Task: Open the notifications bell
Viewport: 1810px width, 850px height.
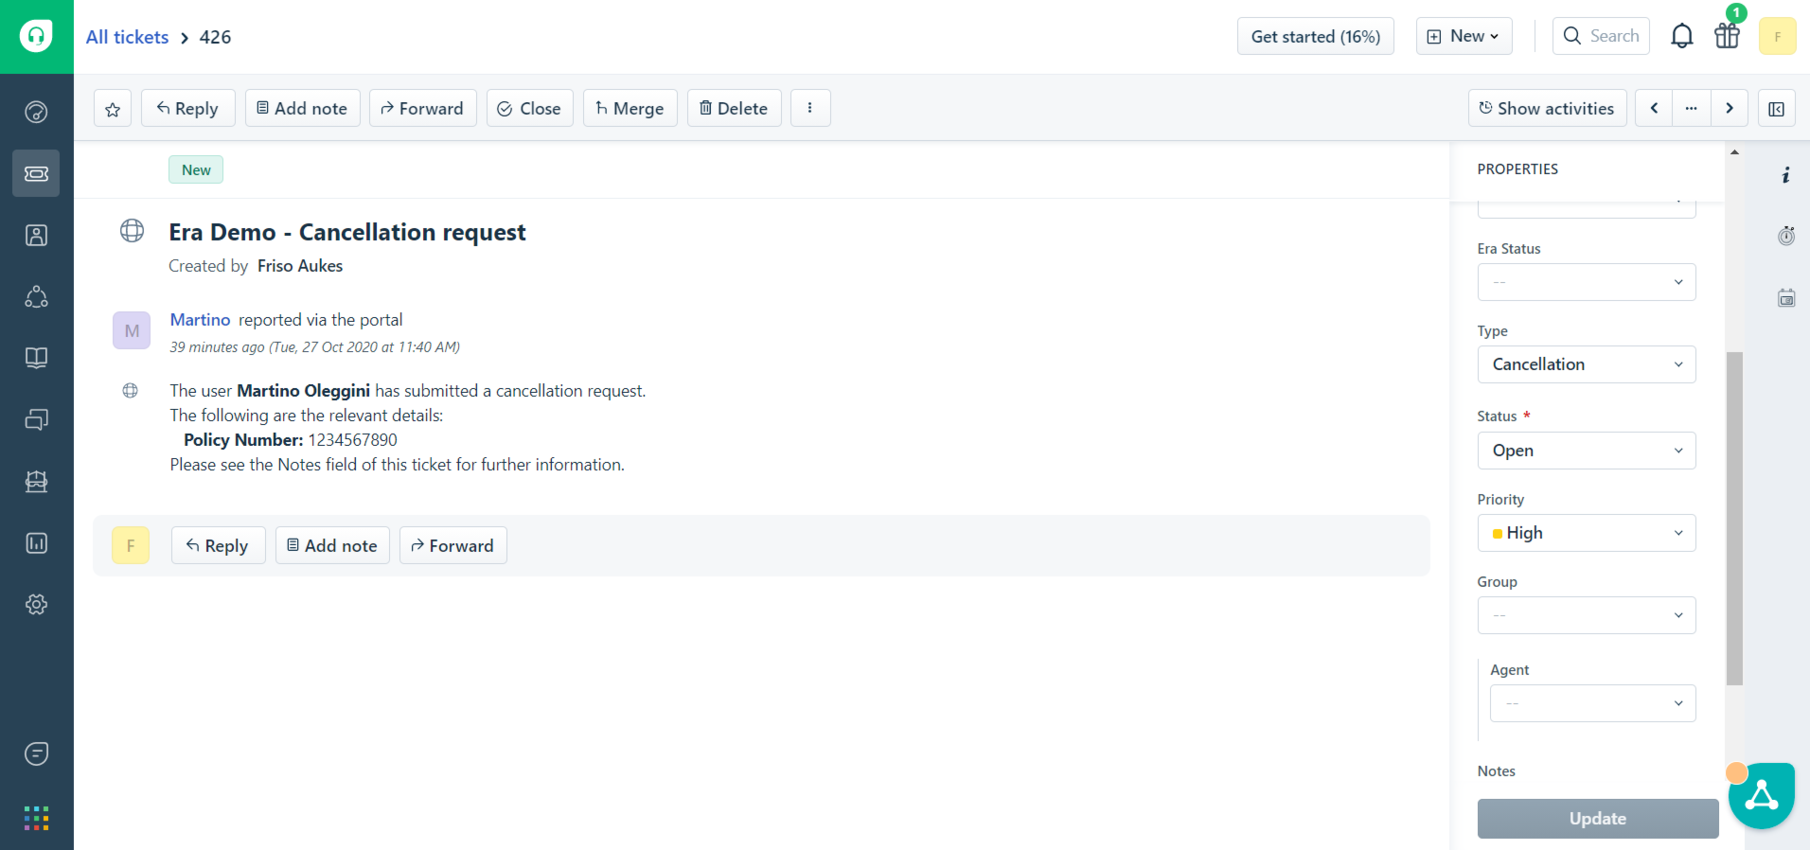Action: point(1682,36)
